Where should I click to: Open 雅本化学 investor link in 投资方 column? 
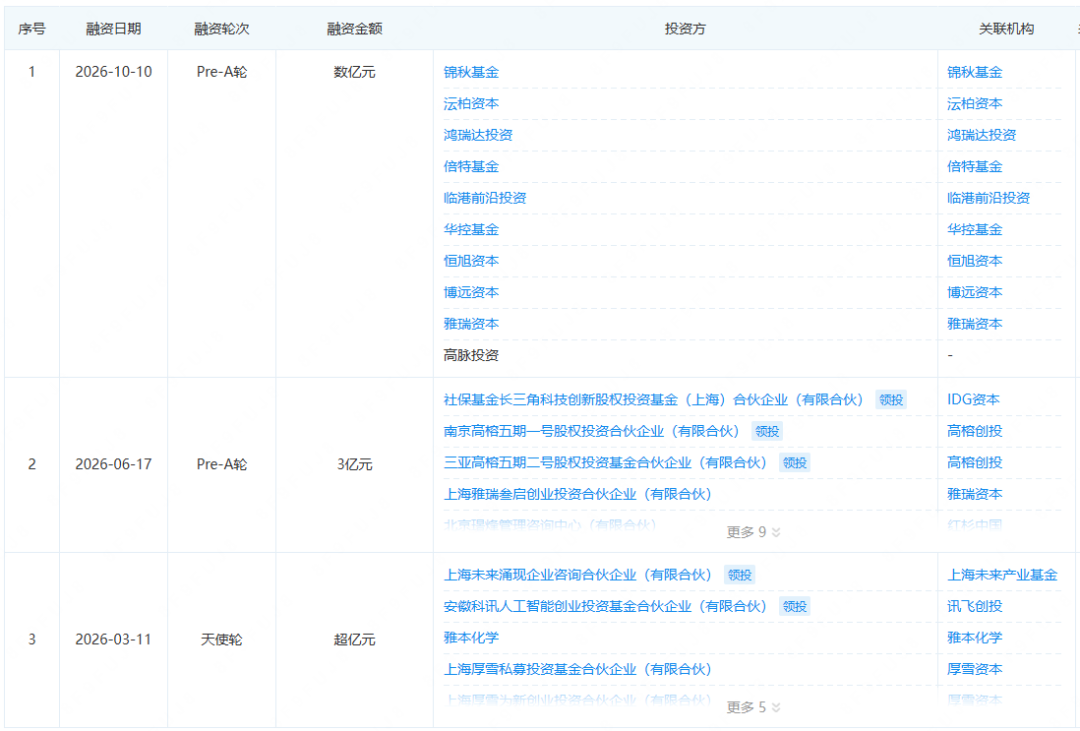coord(471,638)
